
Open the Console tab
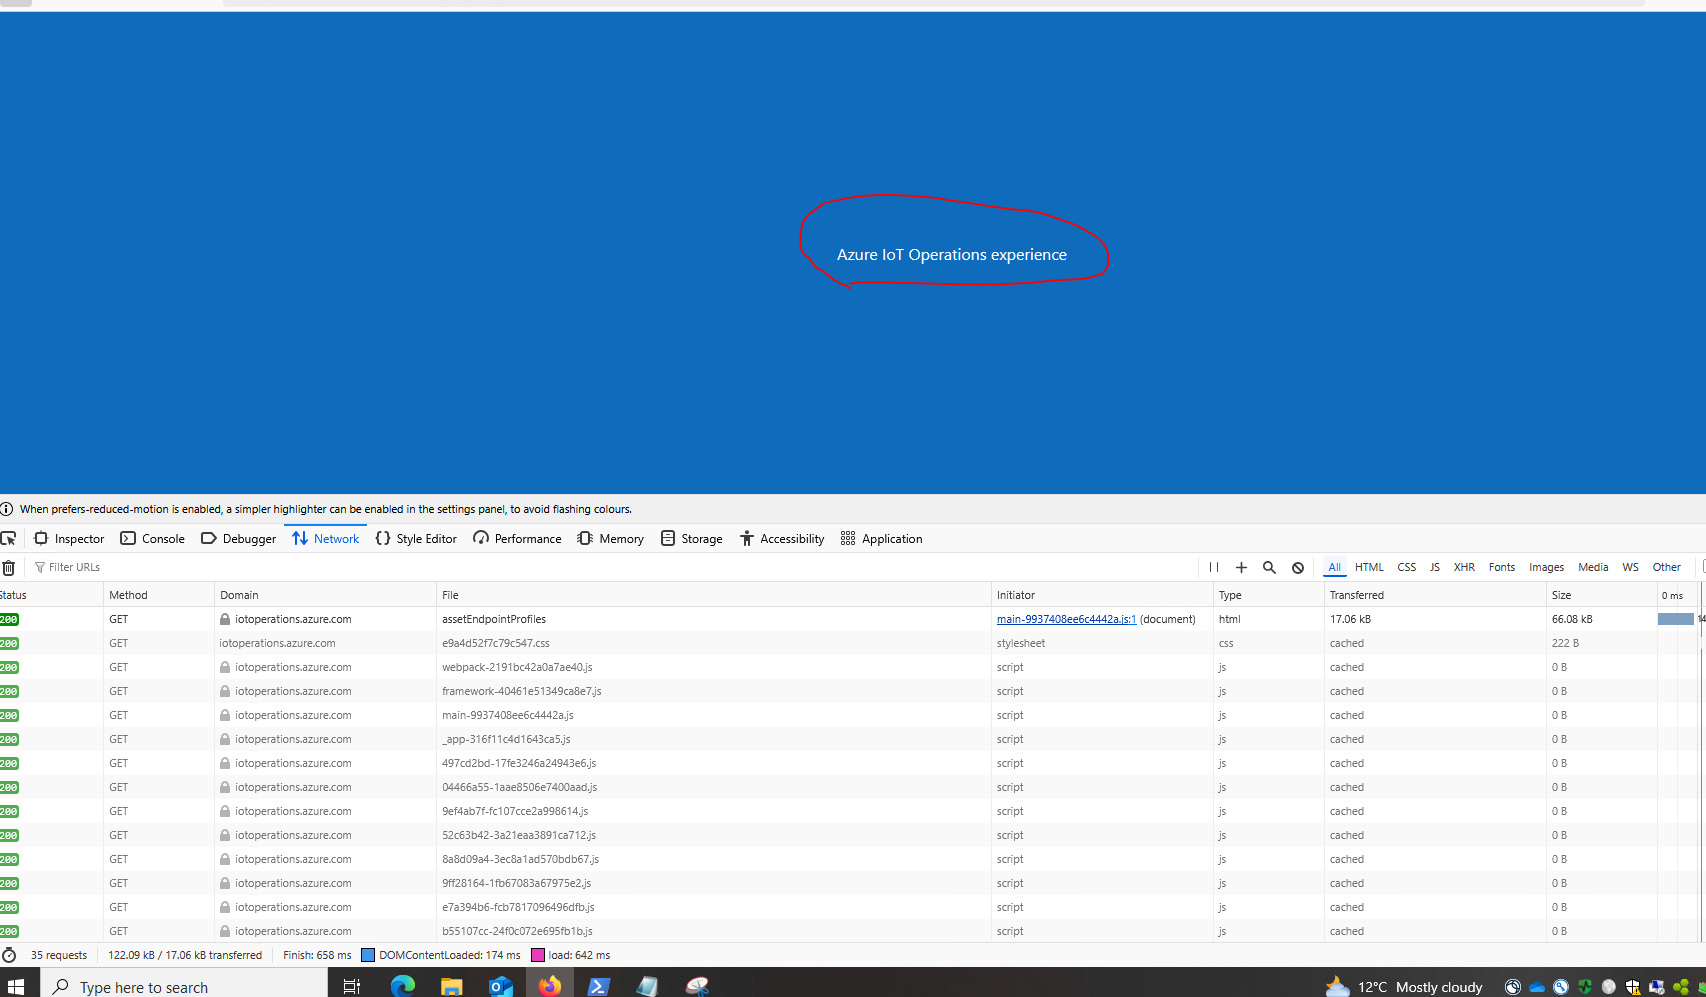tap(152, 538)
